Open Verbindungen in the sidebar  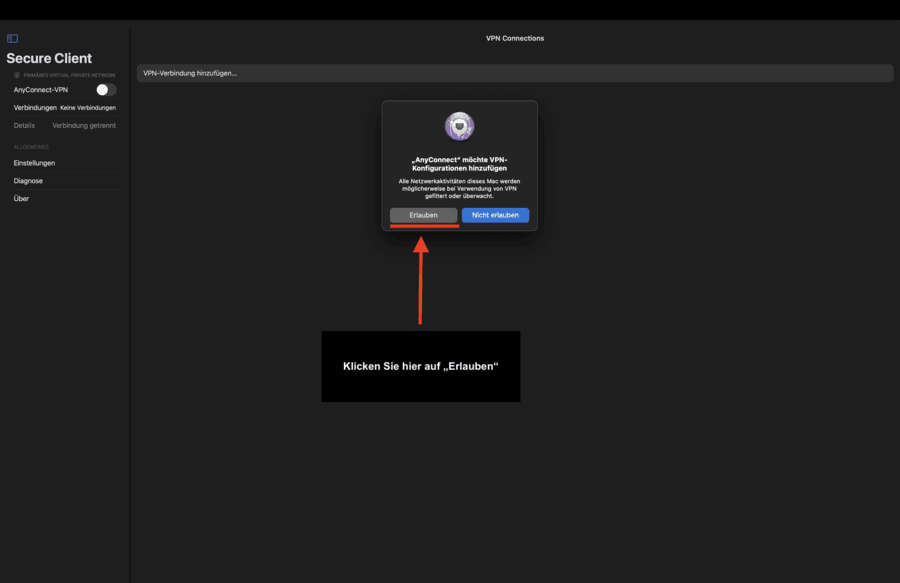click(65, 108)
